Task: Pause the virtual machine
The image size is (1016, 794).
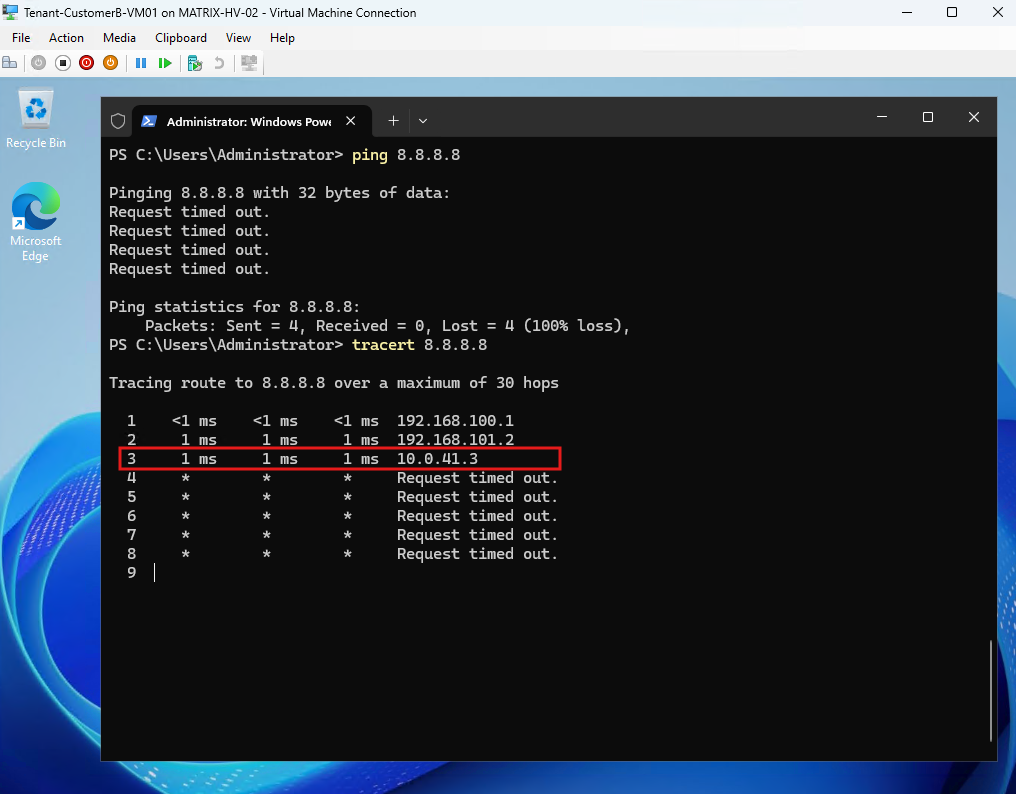Action: pyautogui.click(x=141, y=63)
